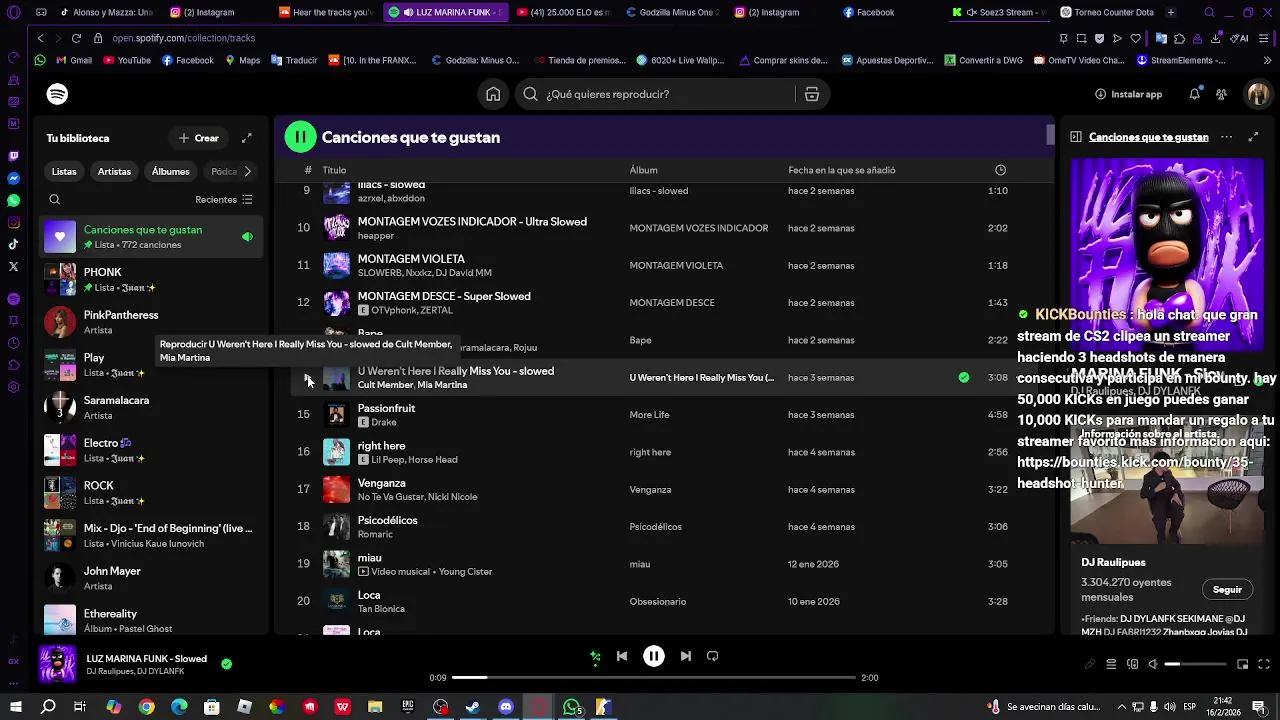Open Canciones que te gustan panel title link
The height and width of the screenshot is (720, 1280).
tap(1148, 137)
